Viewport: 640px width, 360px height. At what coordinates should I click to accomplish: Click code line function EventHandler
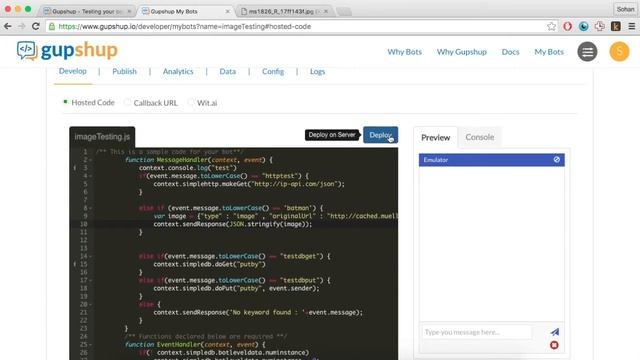pyautogui.click(x=195, y=344)
